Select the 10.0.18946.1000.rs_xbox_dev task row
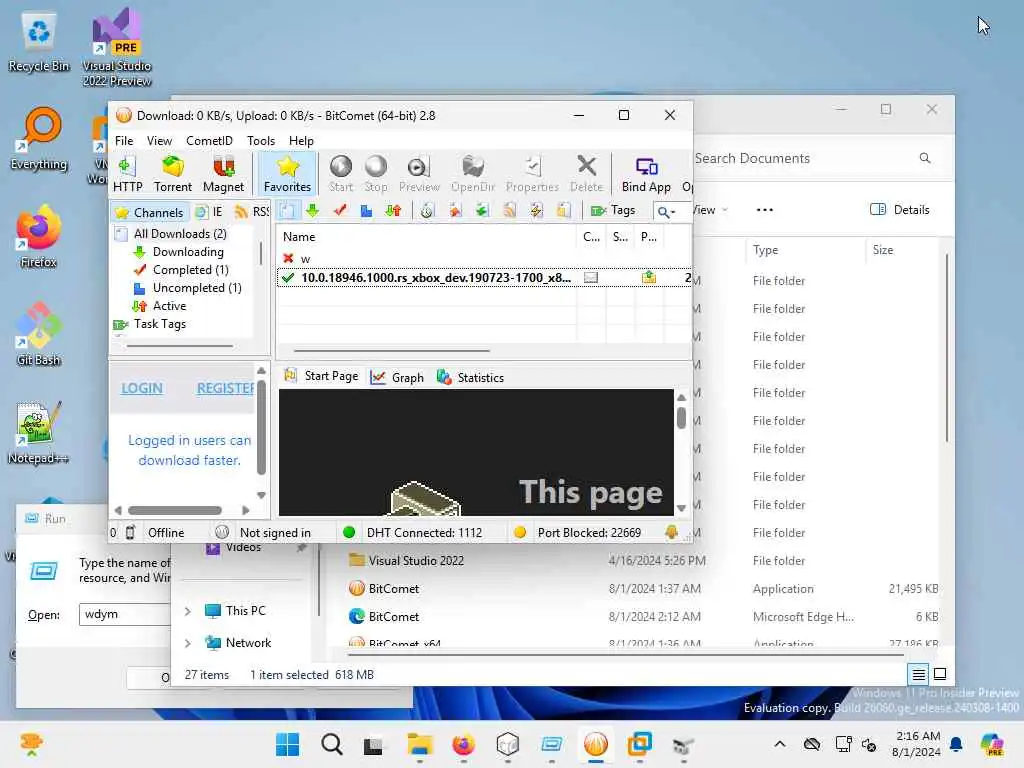Viewport: 1024px width, 768px height. pos(483,278)
